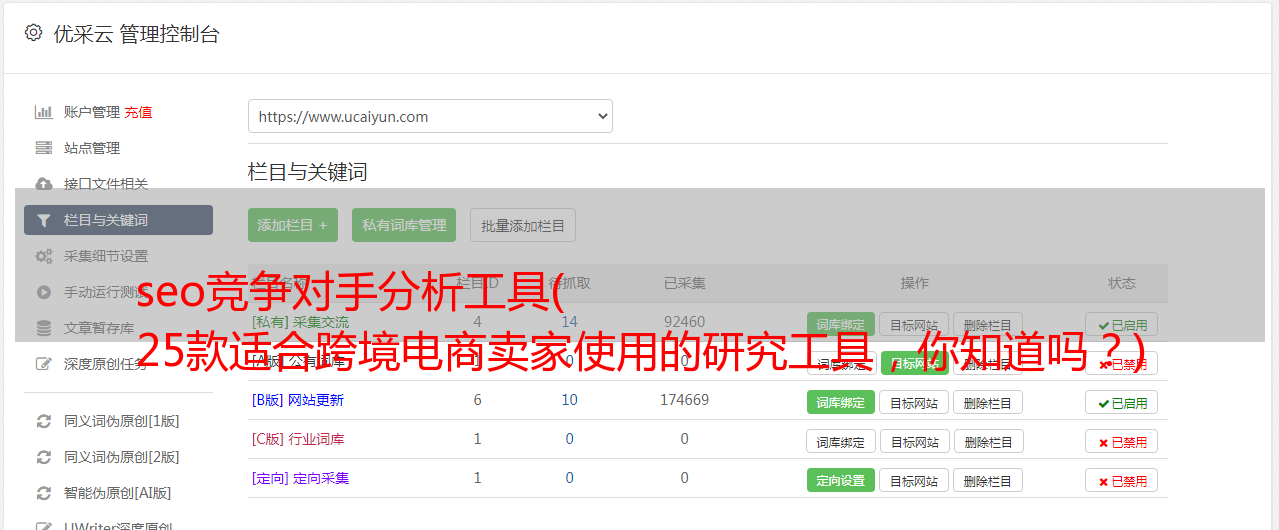Click the 状态 column header
Image resolution: width=1279 pixels, height=530 pixels.
[x=1122, y=283]
